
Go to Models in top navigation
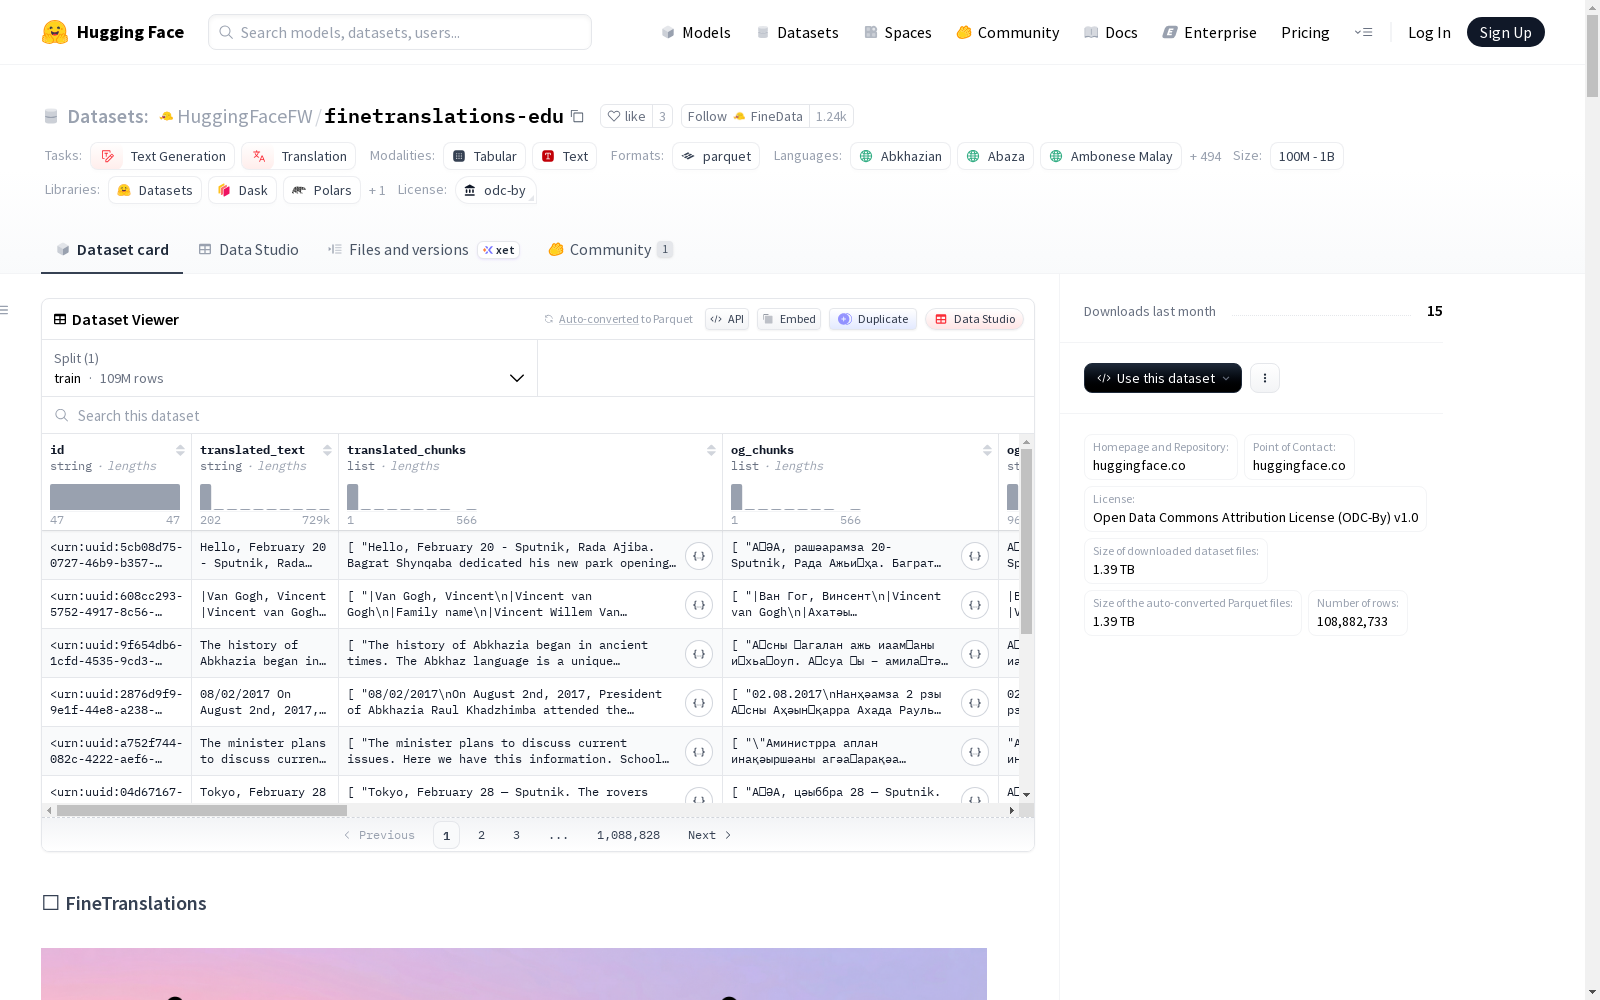696,32
